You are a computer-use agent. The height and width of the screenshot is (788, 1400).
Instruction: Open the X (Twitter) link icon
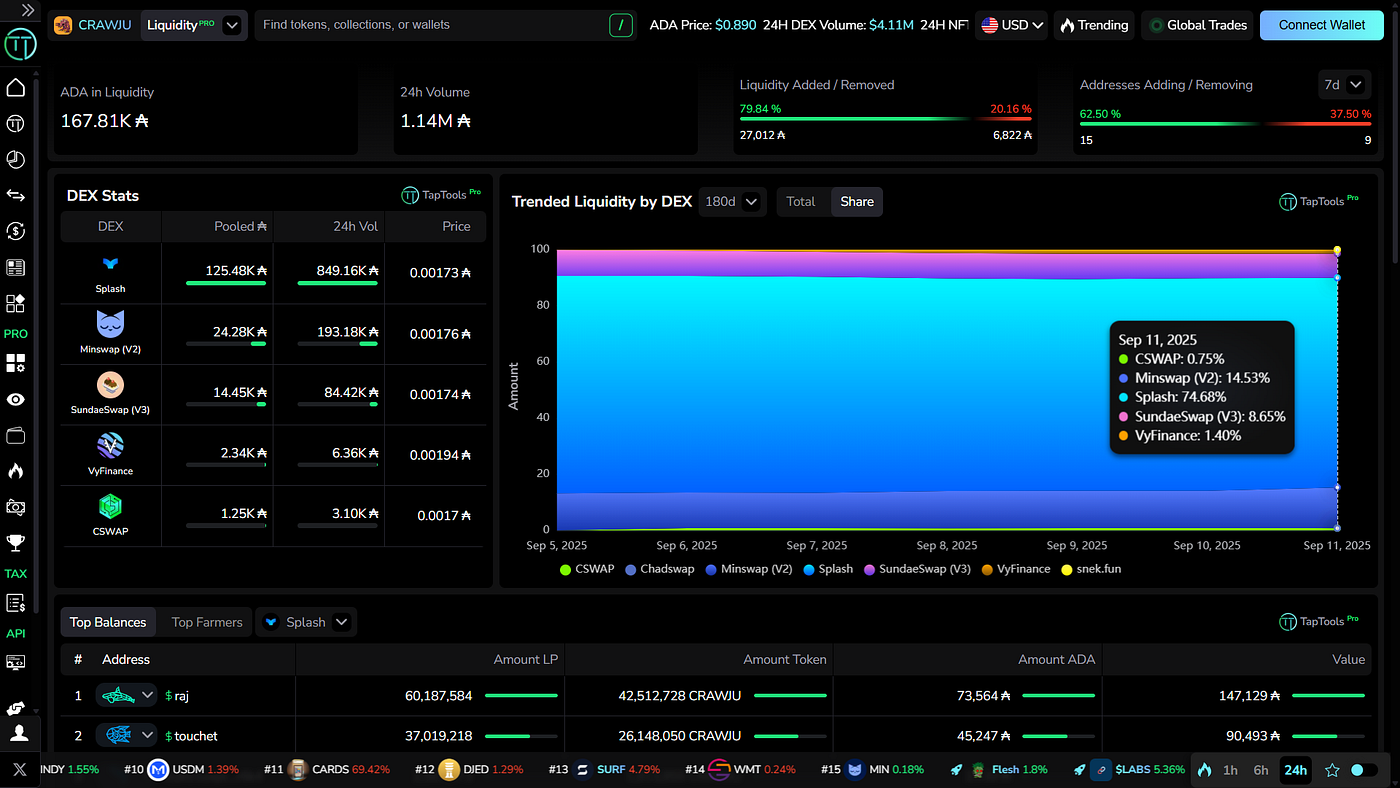point(19,769)
